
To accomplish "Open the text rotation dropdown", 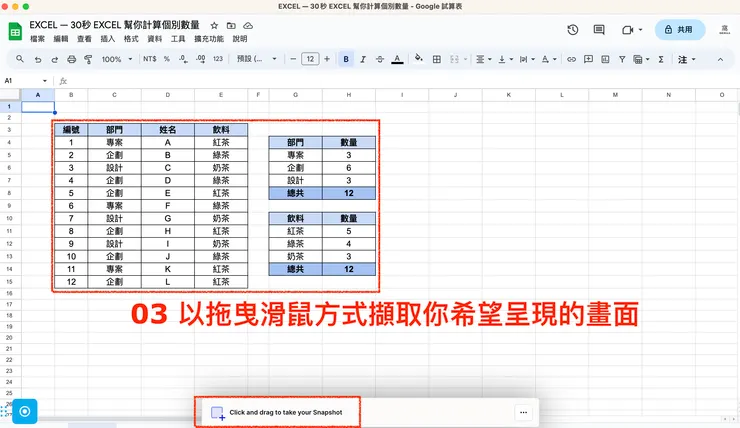I will point(548,59).
